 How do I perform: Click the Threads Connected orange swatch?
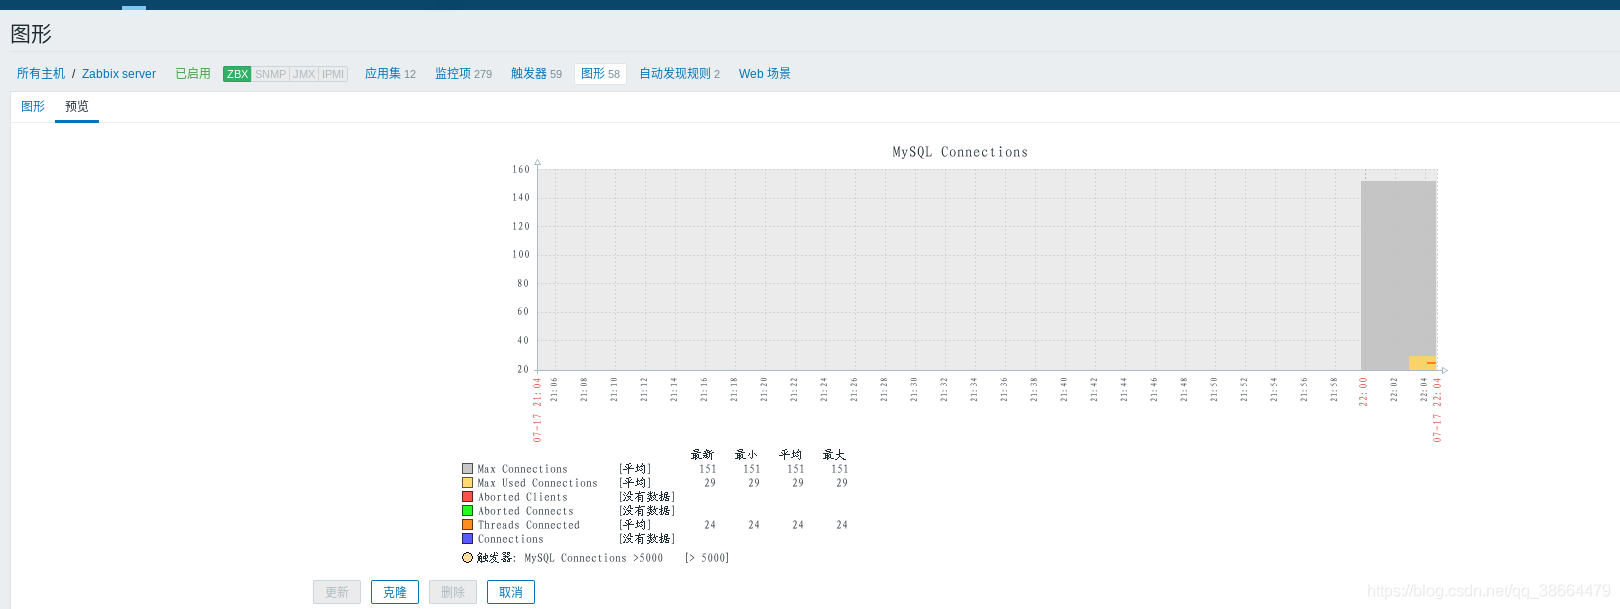coord(467,525)
